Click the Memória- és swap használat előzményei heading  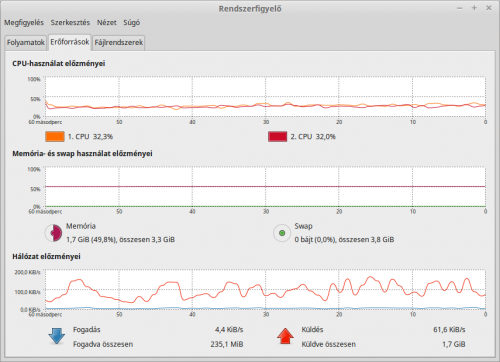pos(82,154)
